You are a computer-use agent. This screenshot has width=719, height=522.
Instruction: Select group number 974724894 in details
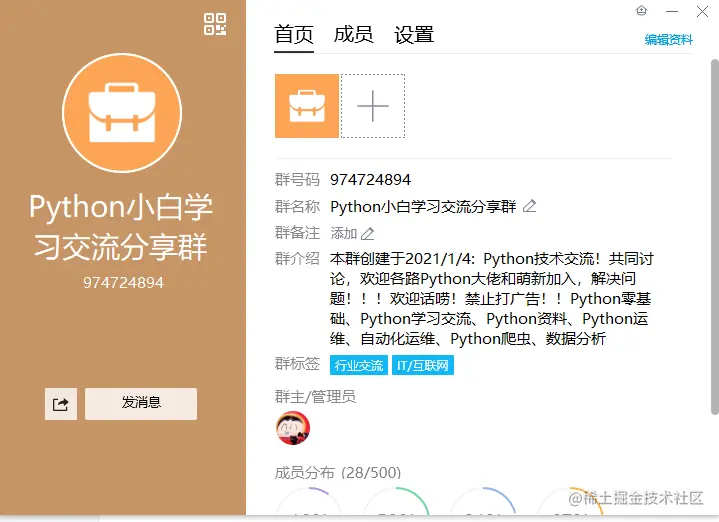(x=371, y=179)
